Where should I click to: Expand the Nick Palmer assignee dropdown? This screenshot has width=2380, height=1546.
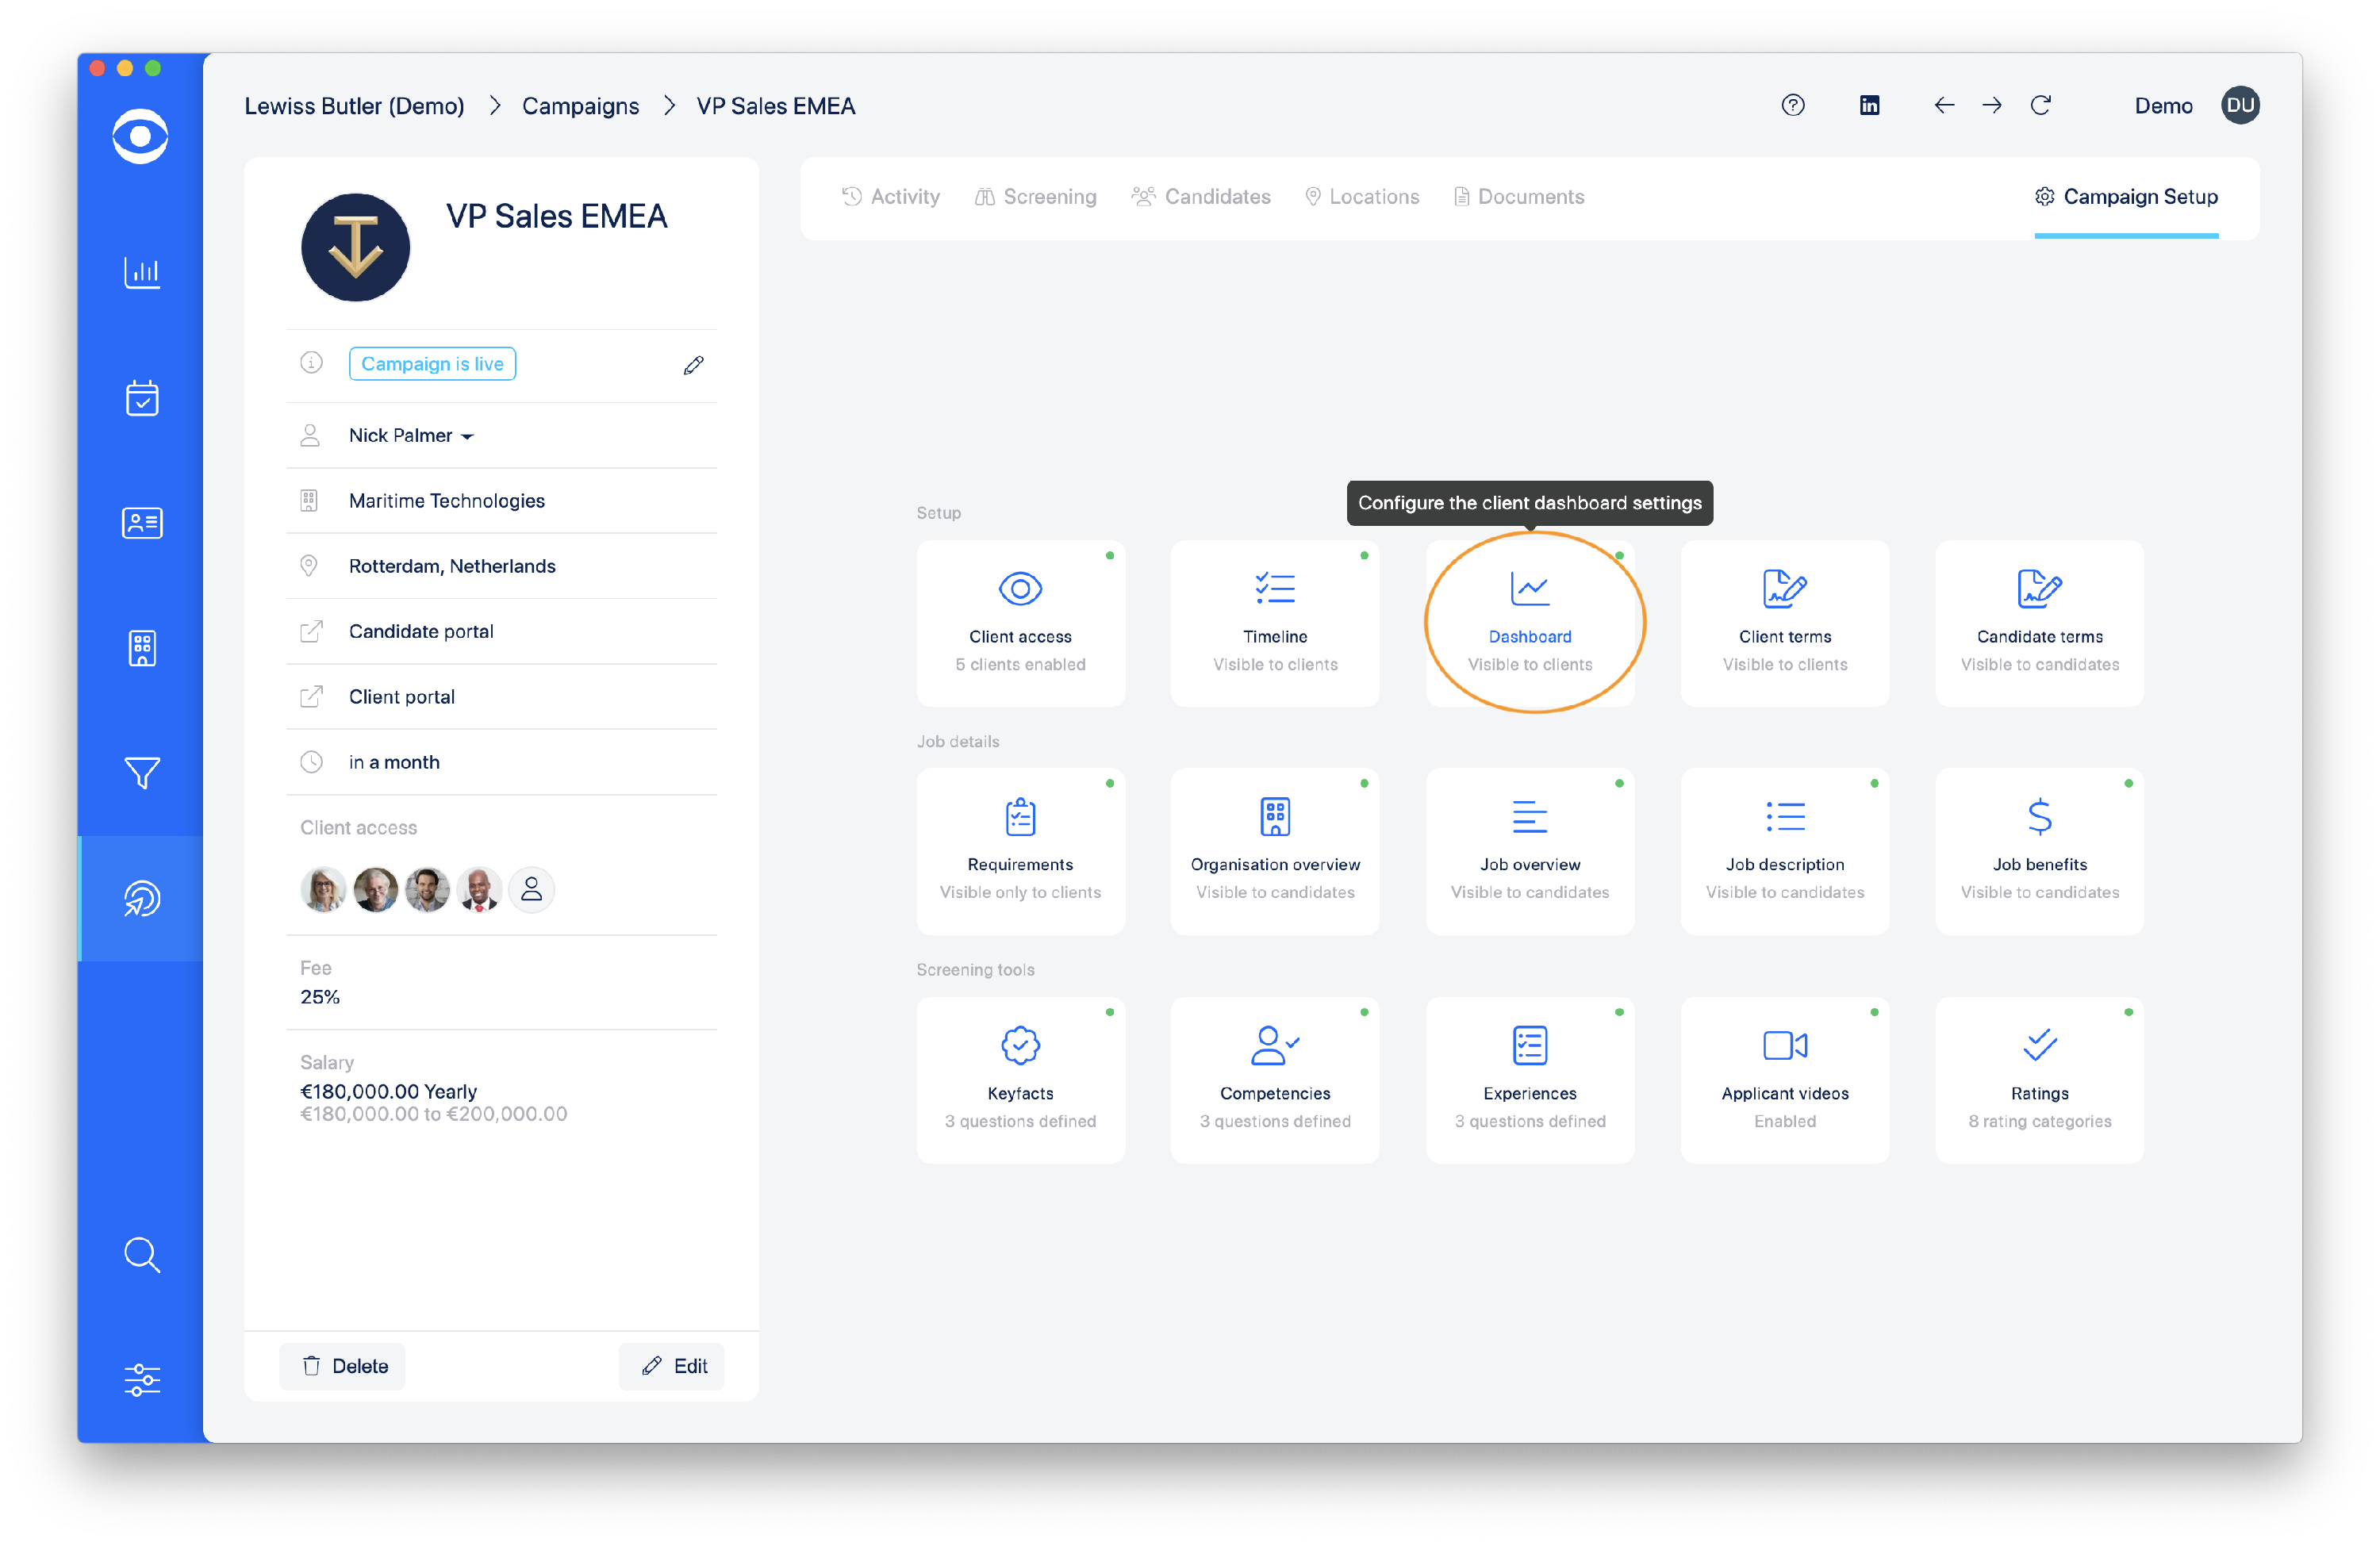tap(467, 435)
